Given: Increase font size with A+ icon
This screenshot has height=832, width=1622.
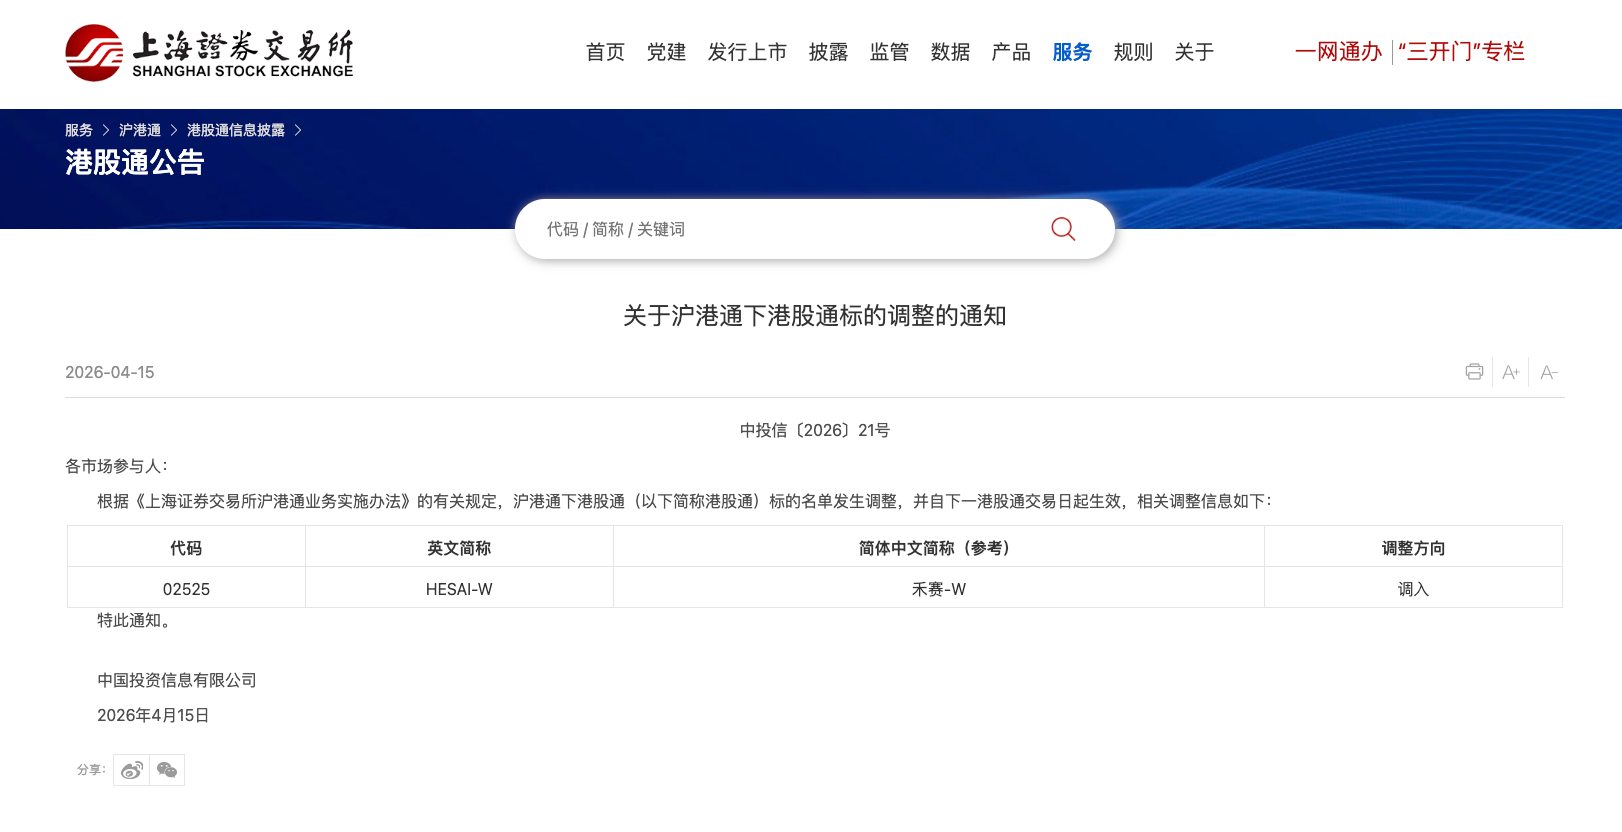Looking at the screenshot, I should pyautogui.click(x=1511, y=372).
